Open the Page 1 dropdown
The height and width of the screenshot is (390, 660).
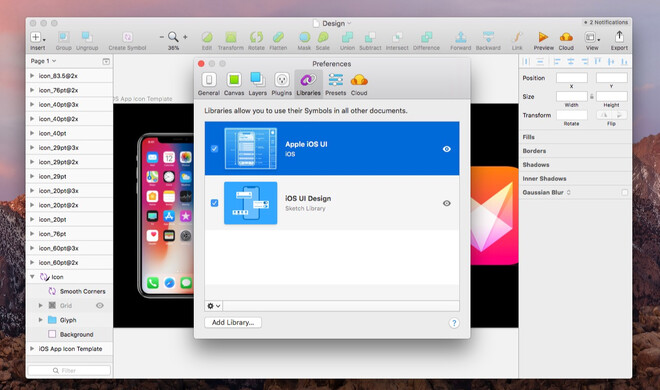[43, 61]
